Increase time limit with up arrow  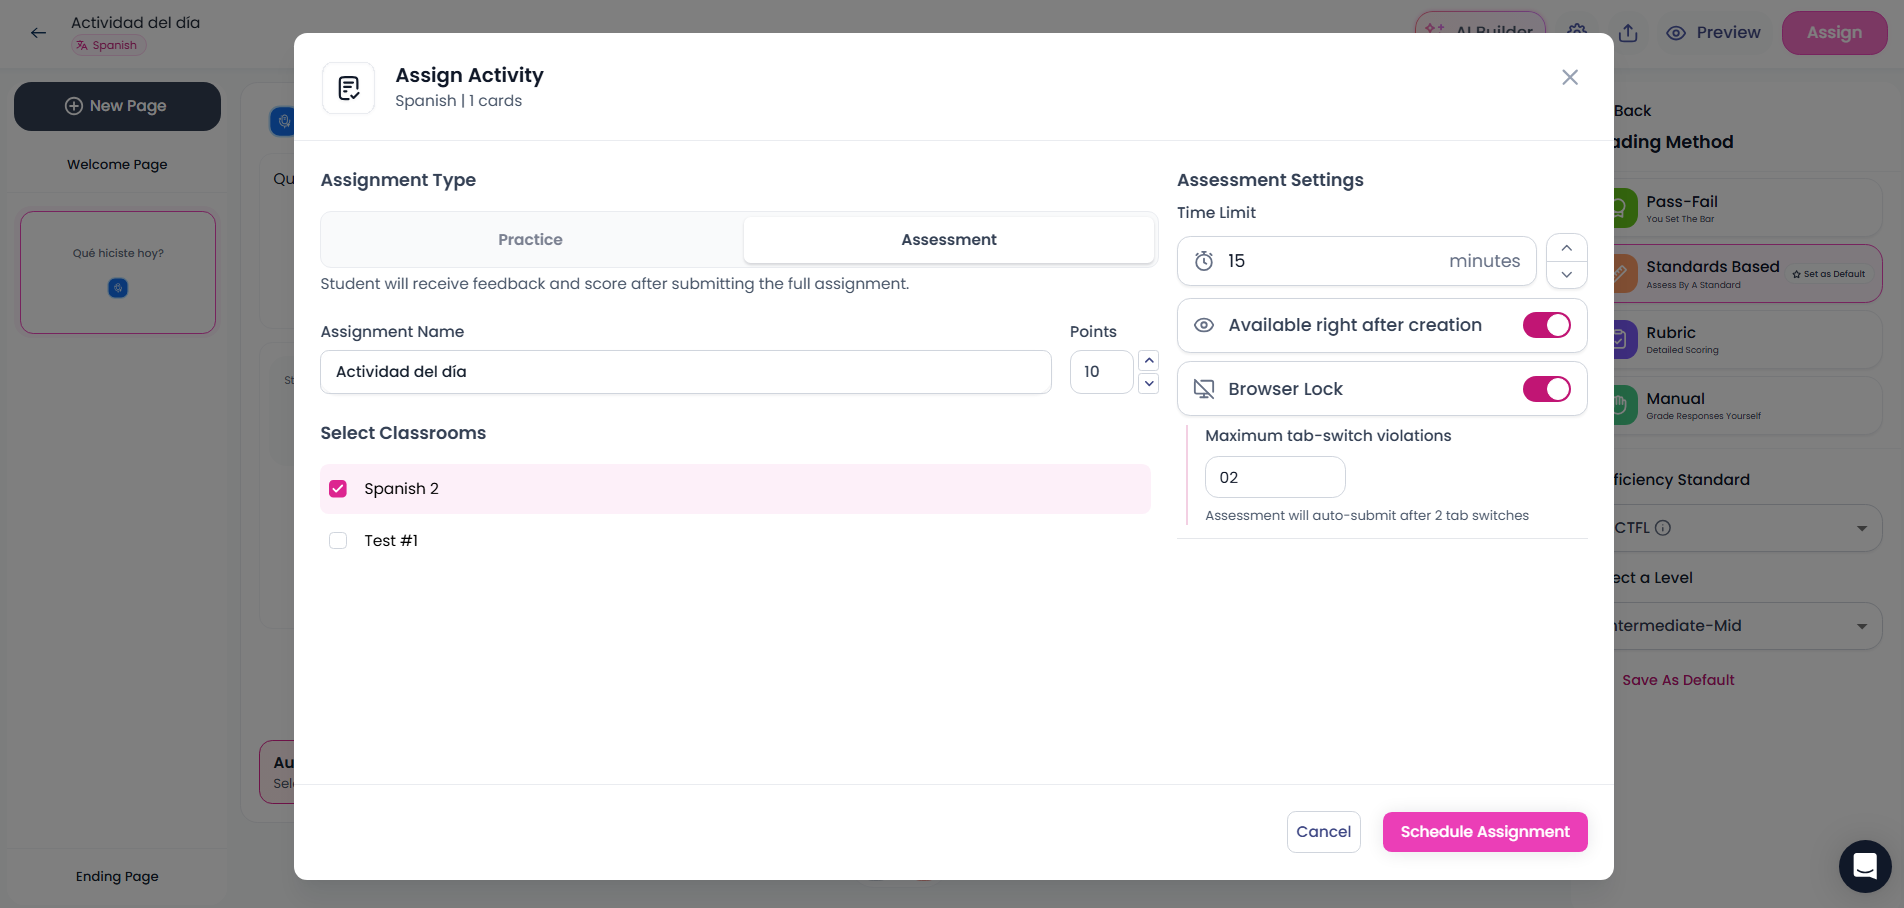pos(1567,248)
